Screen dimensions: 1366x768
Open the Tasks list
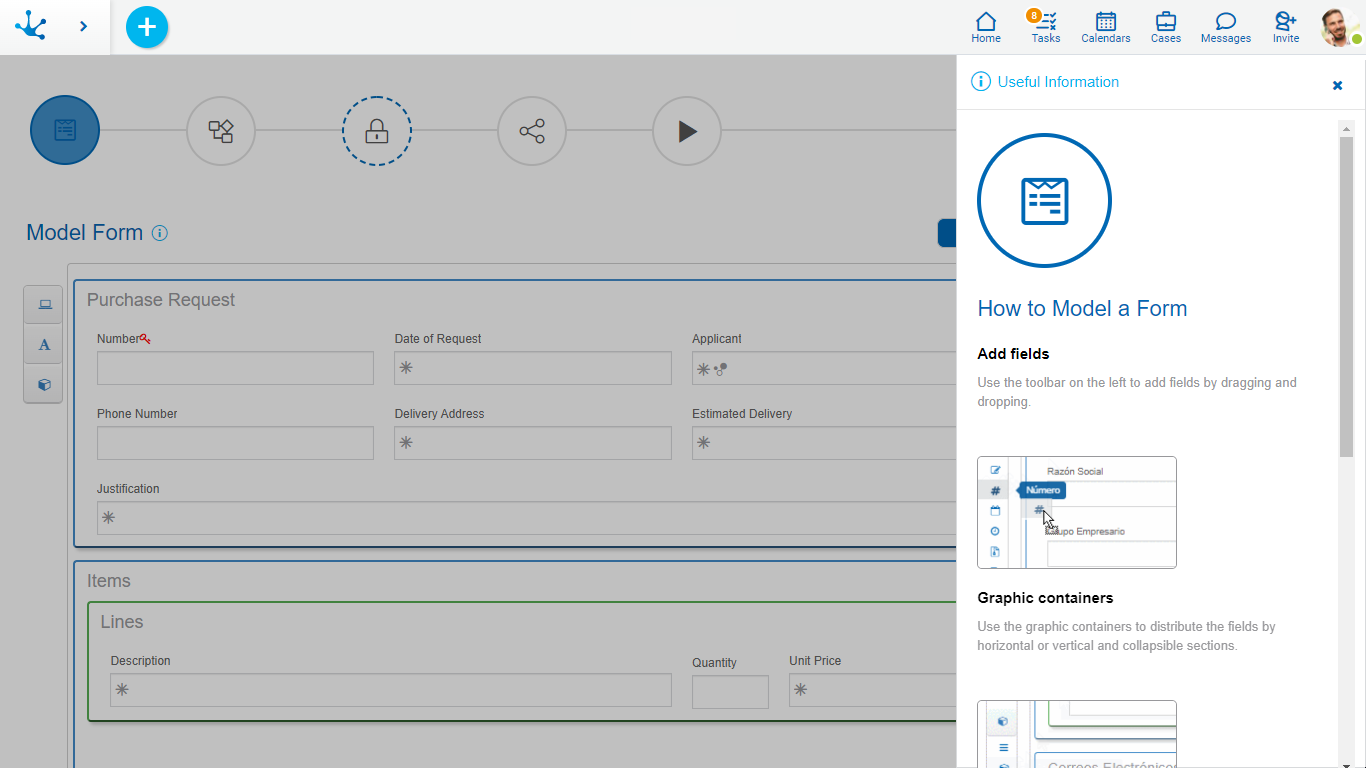1046,27
